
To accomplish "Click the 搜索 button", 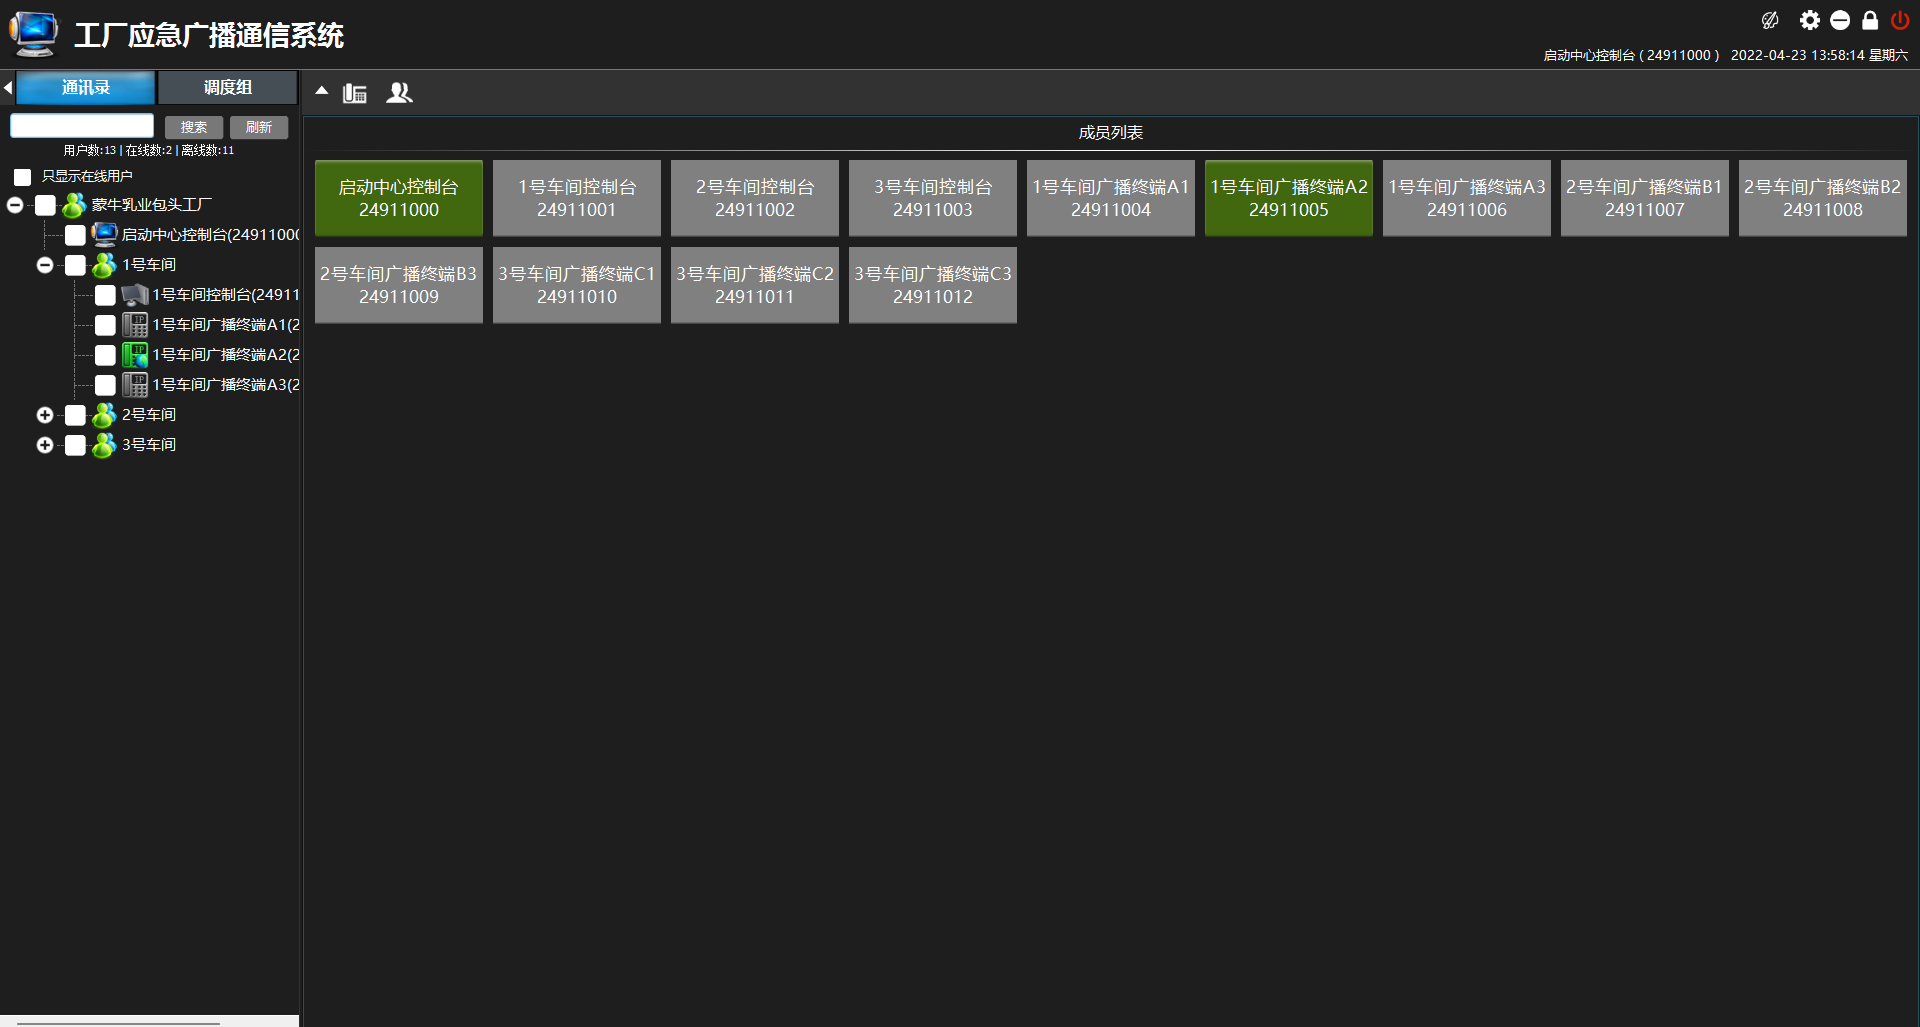I will coord(194,127).
